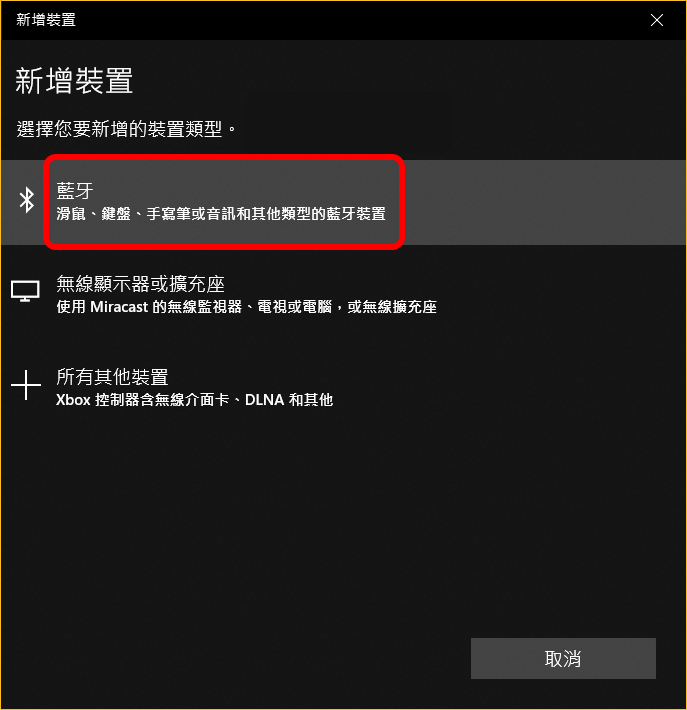Image resolution: width=687 pixels, height=710 pixels.
Task: Click the Miracast wireless monitor description text
Action: tap(246, 307)
